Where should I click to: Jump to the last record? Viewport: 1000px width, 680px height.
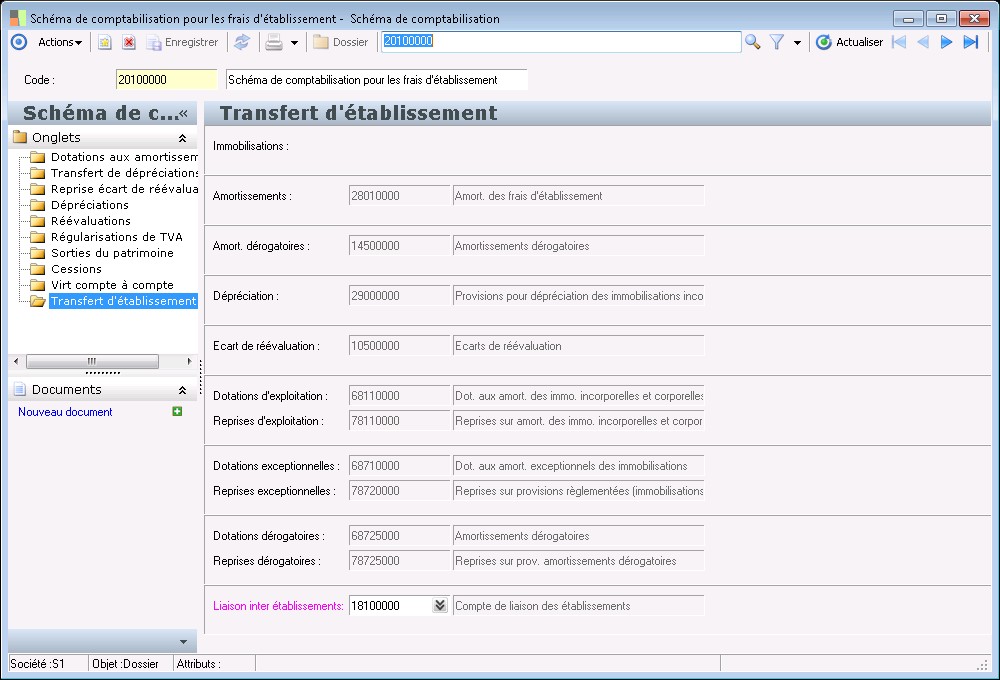pyautogui.click(x=970, y=42)
